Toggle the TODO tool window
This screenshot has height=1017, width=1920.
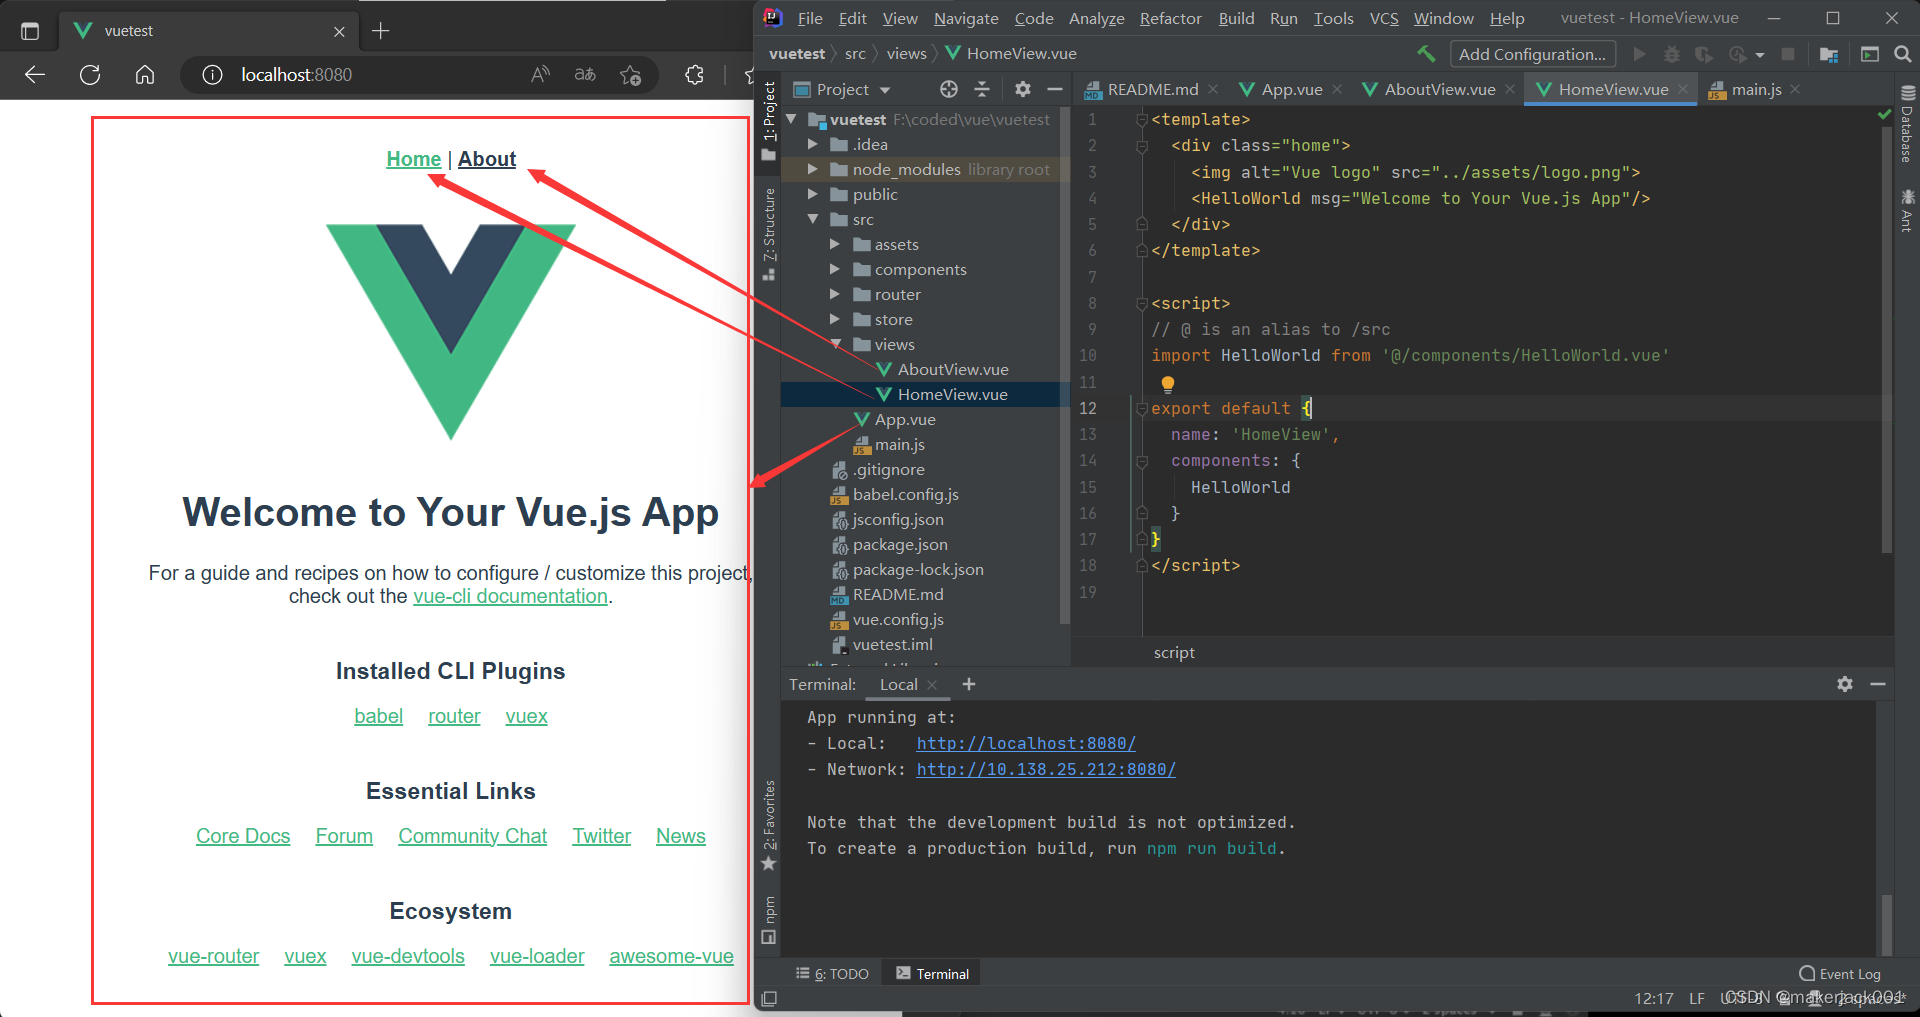point(832,974)
